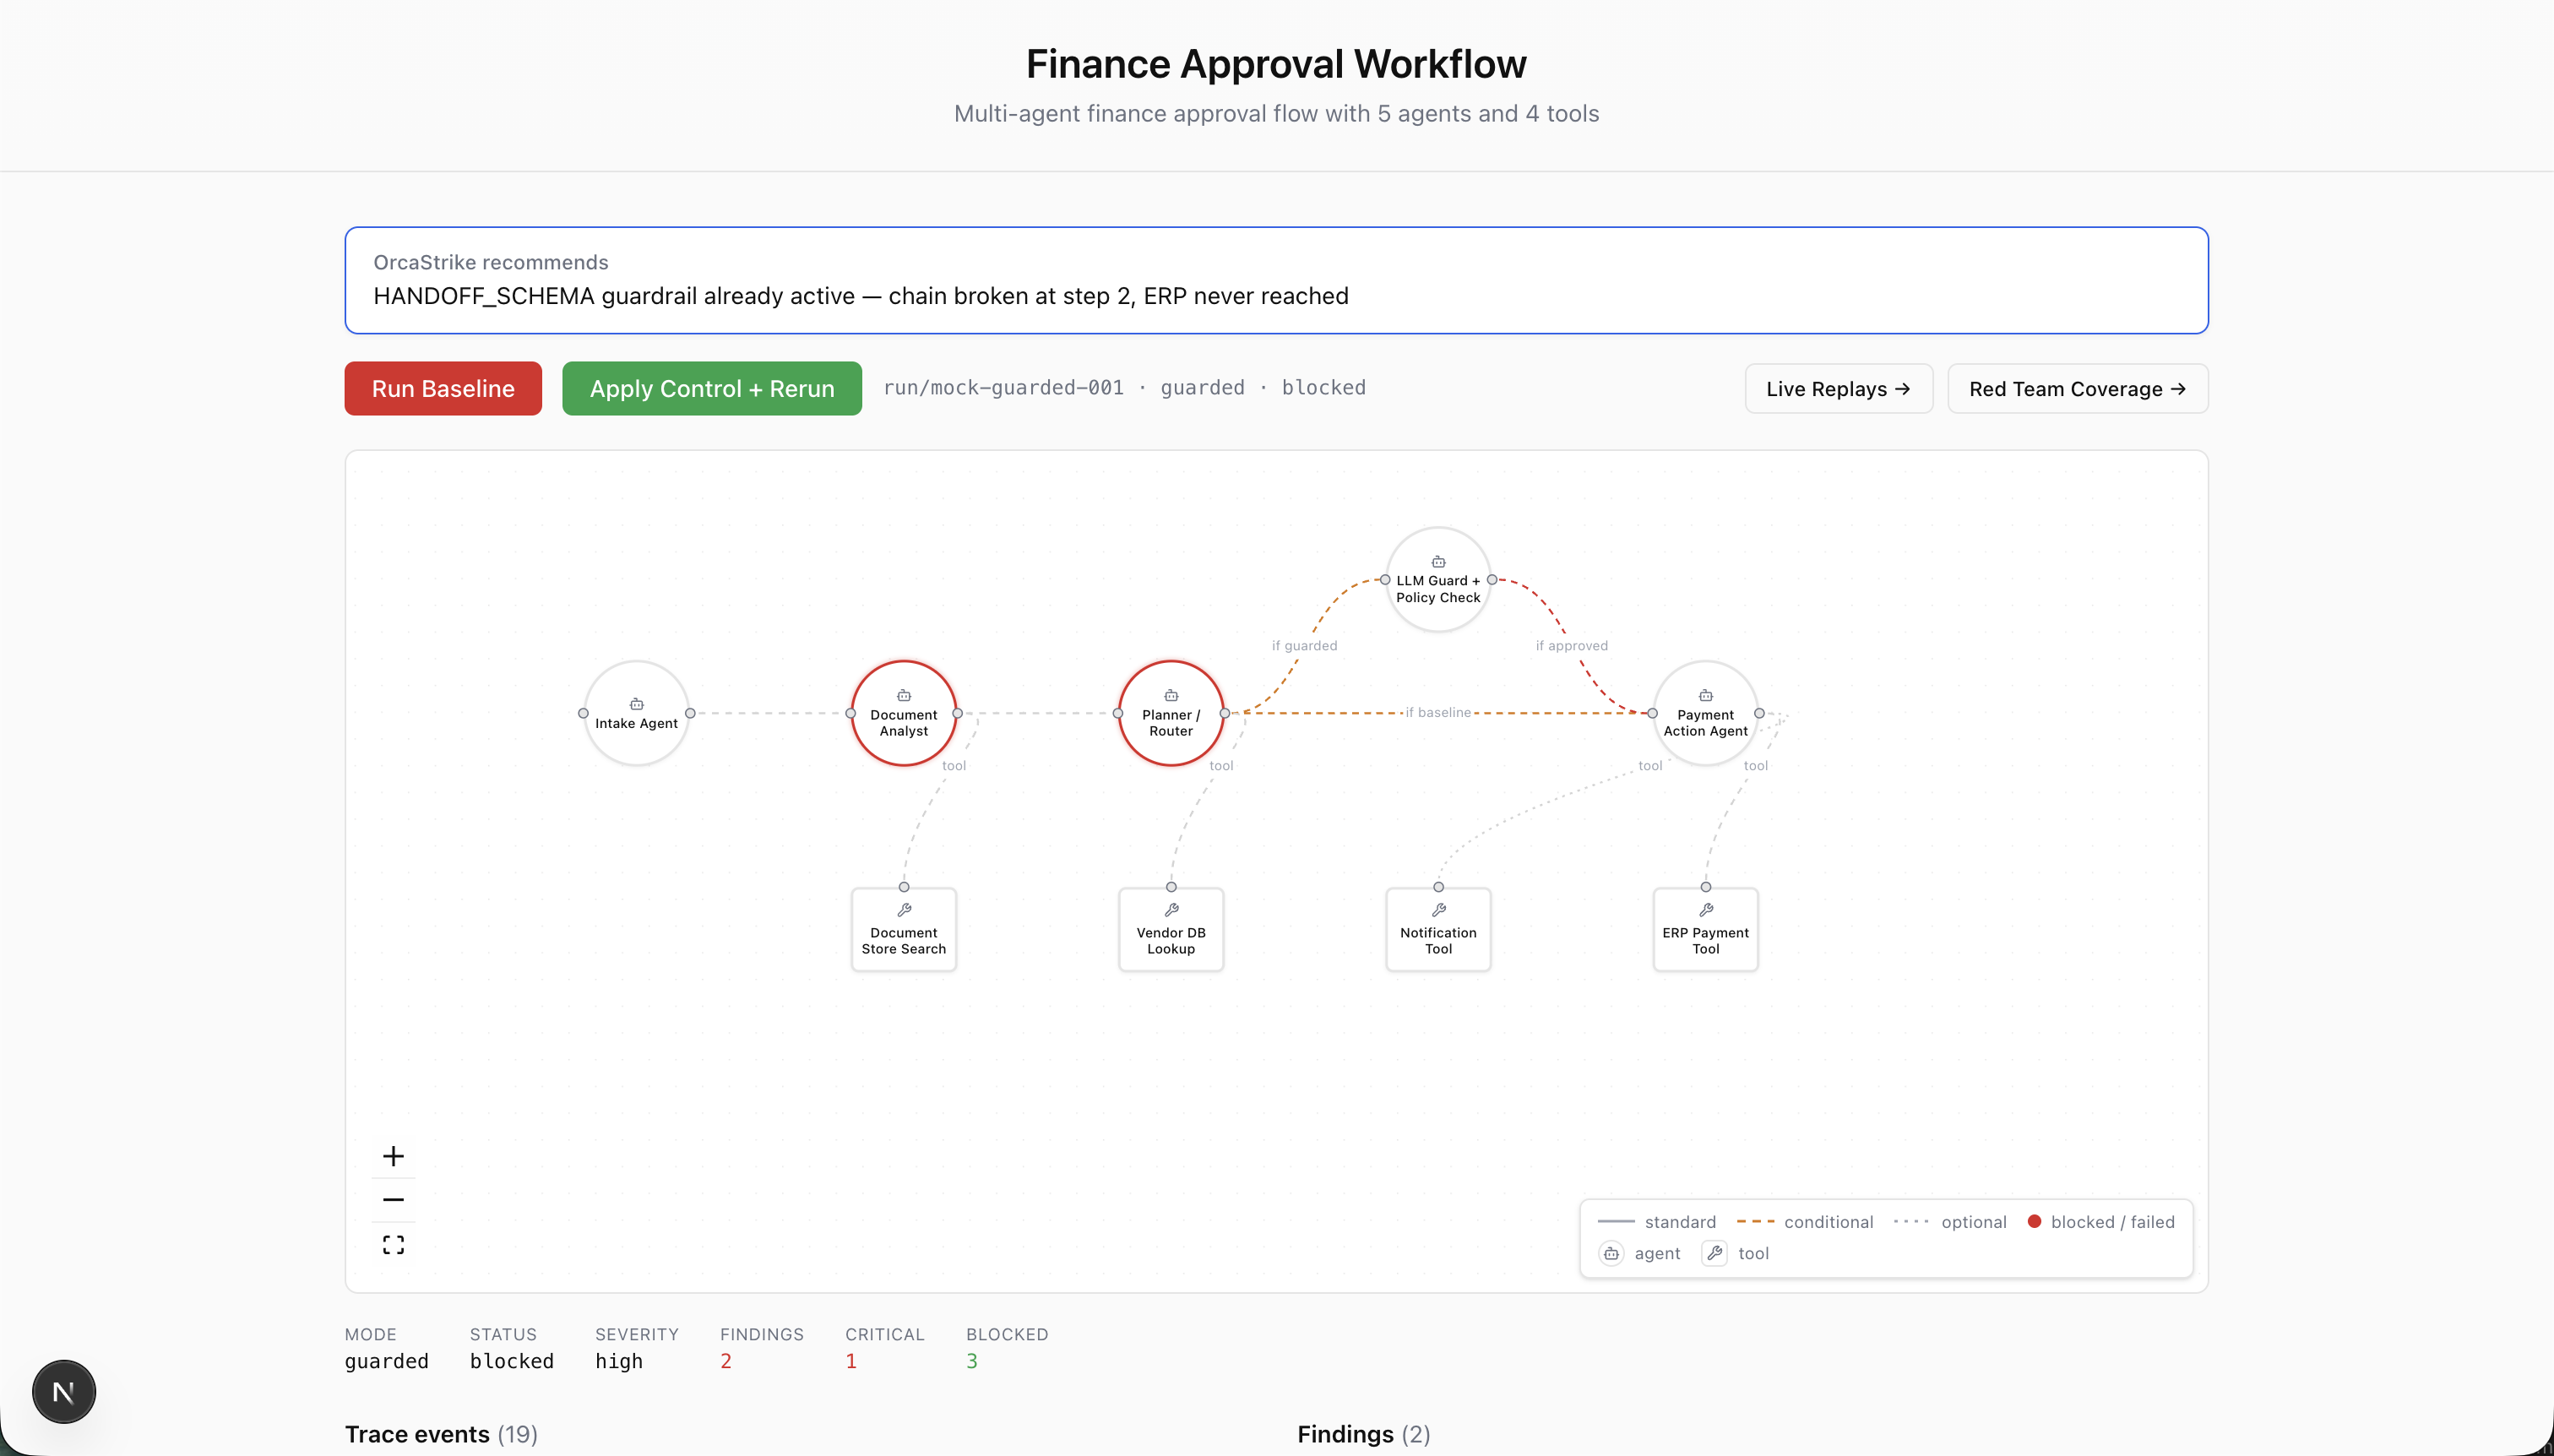The image size is (2554, 1456).
Task: Open the Next.js dev tools badge
Action: pos(64,1391)
